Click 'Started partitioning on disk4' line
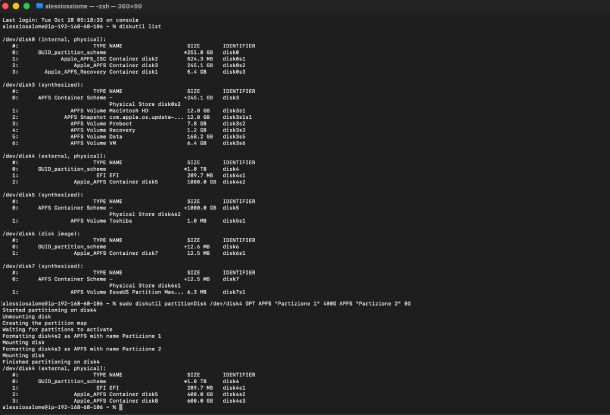 [49, 310]
